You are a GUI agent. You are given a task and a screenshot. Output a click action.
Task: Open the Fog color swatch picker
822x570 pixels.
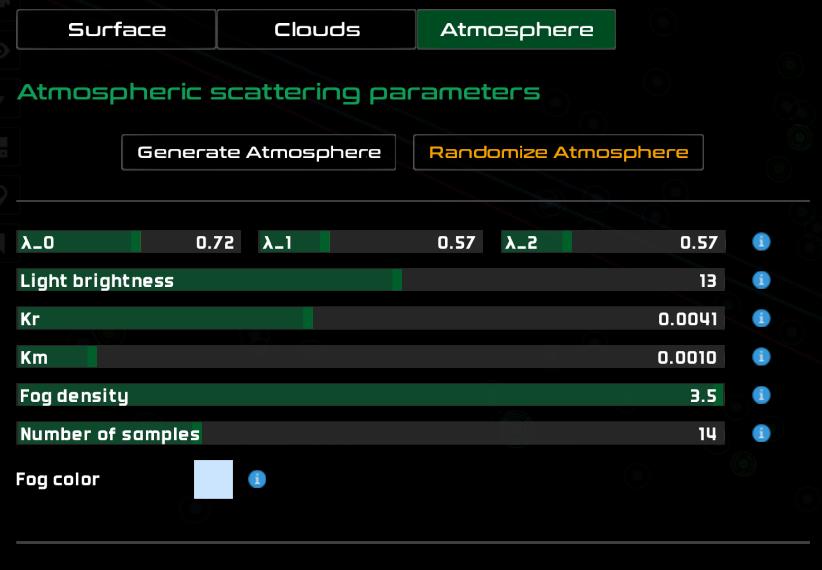(213, 479)
